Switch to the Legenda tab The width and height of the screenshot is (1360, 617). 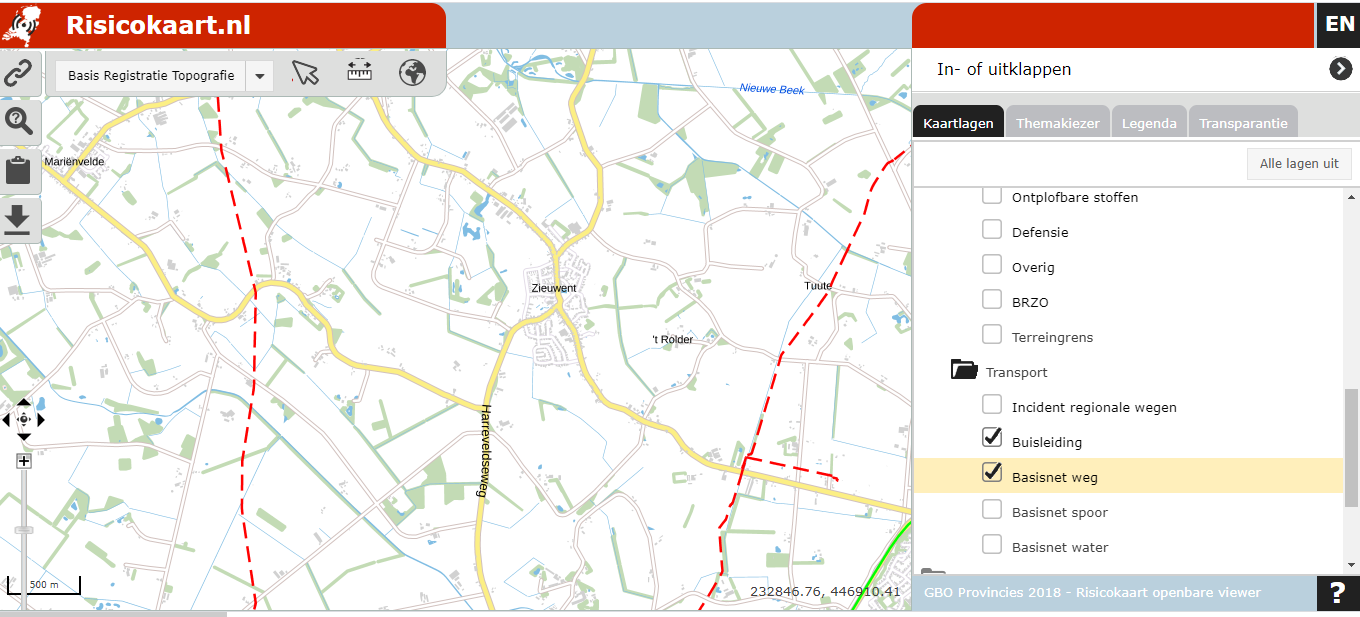pos(1149,123)
